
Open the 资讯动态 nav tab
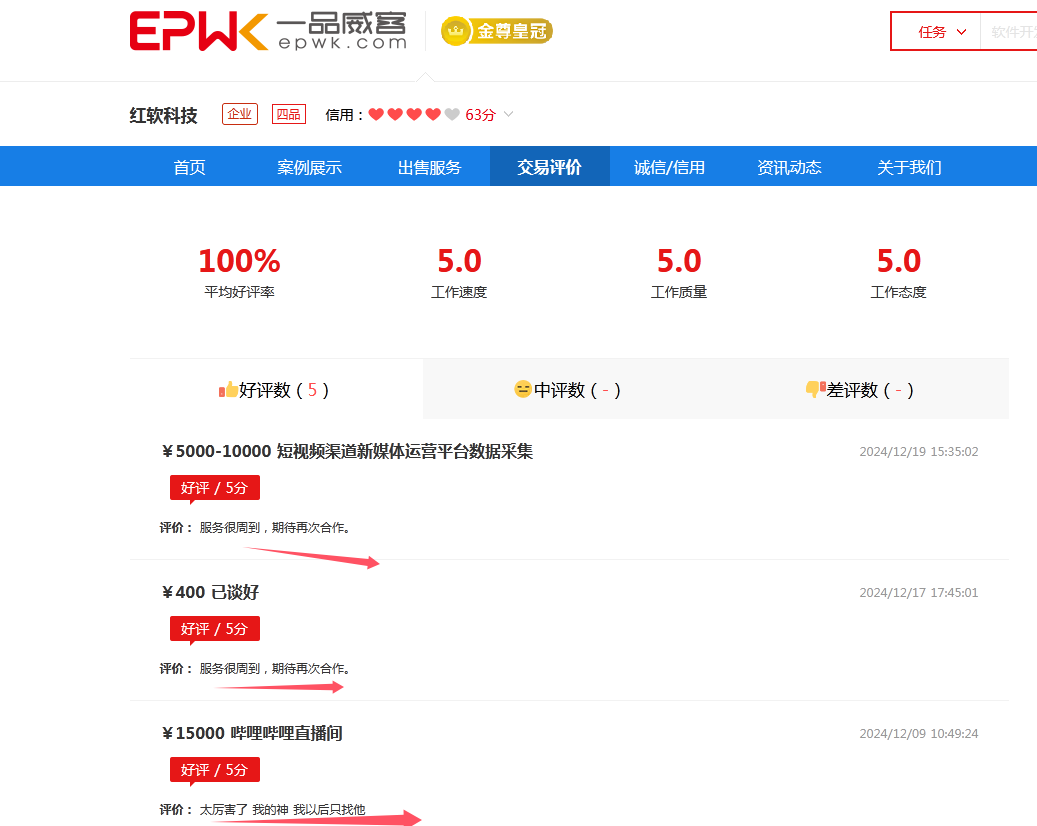coord(789,167)
